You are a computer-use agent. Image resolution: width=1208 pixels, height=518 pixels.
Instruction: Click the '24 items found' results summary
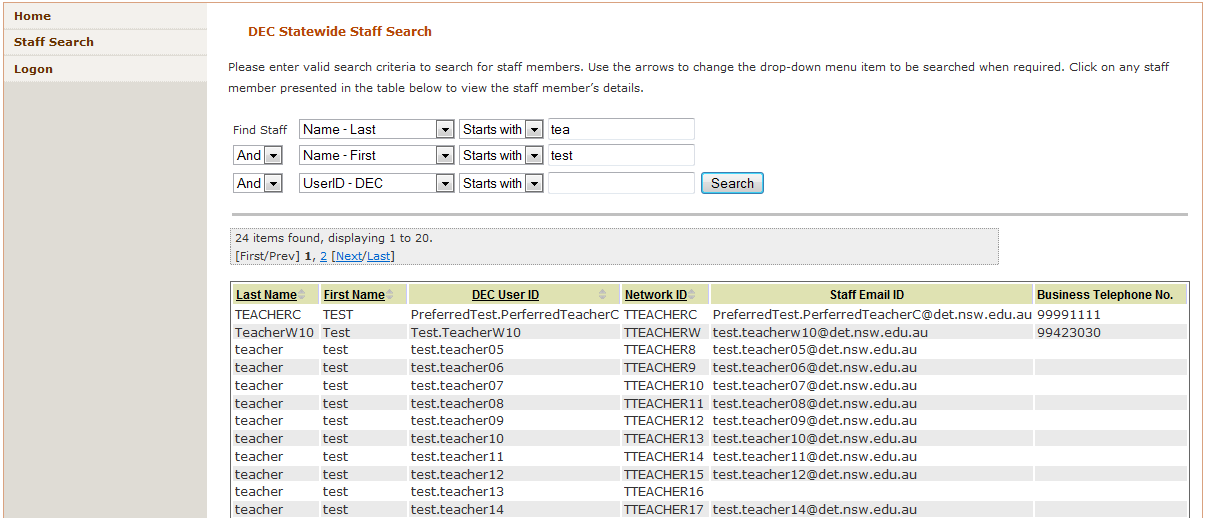click(x=334, y=239)
